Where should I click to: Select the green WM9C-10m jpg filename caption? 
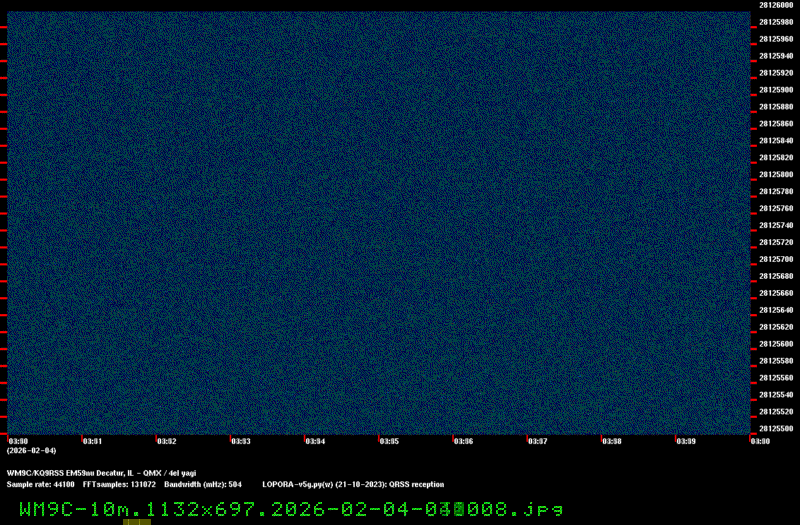click(x=291, y=509)
